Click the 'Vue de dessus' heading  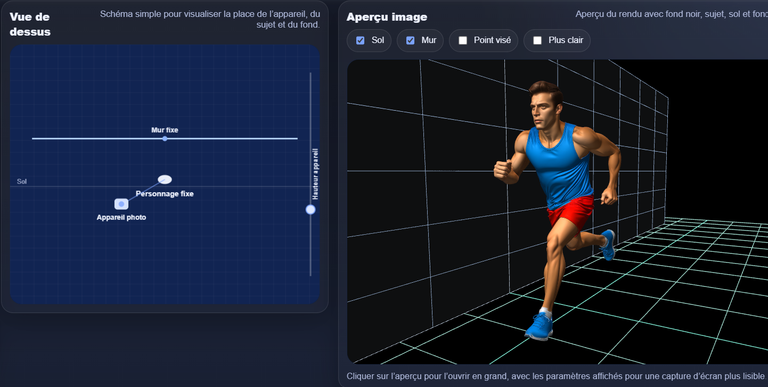pyautogui.click(x=30, y=24)
